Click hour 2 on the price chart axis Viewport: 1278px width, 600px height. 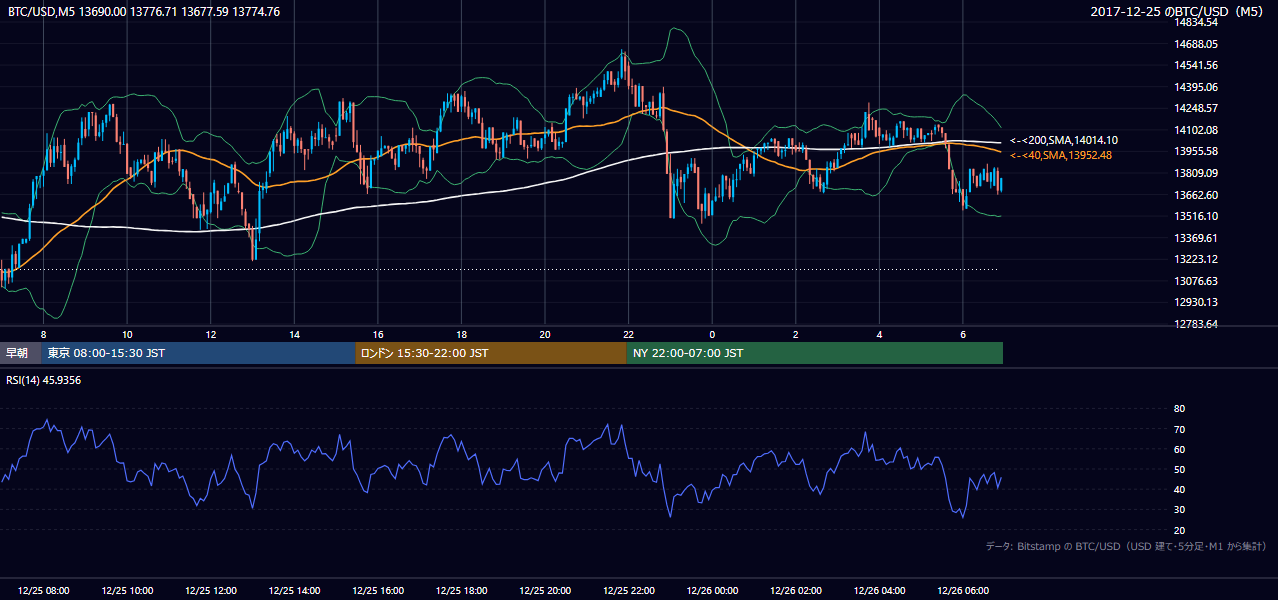(795, 334)
